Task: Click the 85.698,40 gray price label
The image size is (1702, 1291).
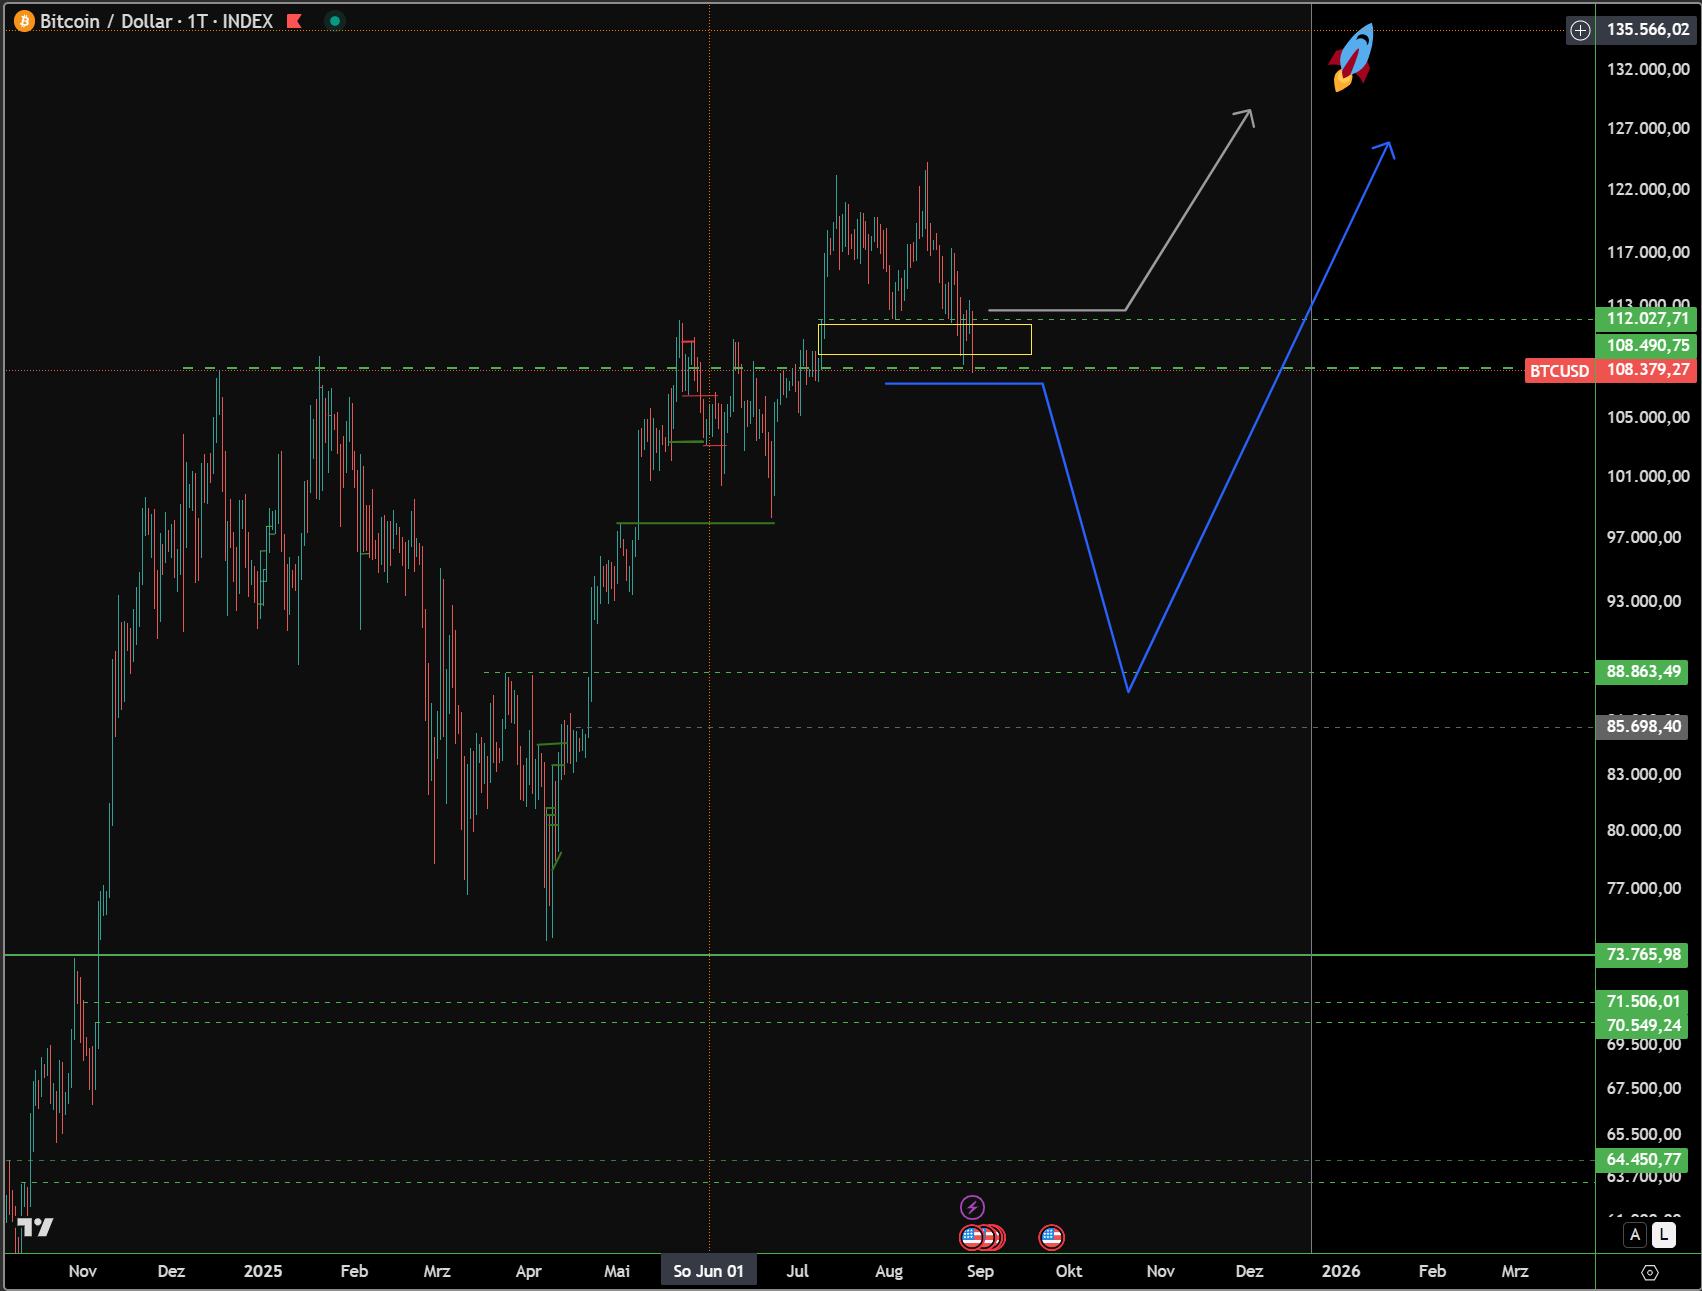Action: click(1643, 727)
